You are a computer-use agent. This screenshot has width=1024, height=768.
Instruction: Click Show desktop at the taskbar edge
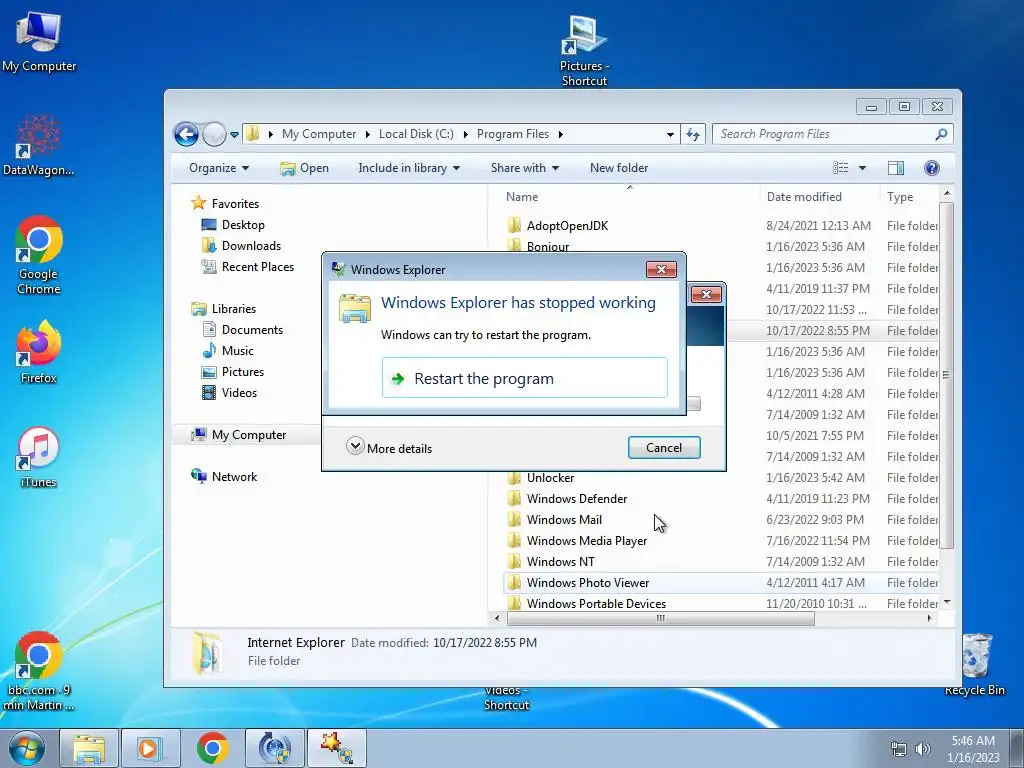(x=1017, y=748)
